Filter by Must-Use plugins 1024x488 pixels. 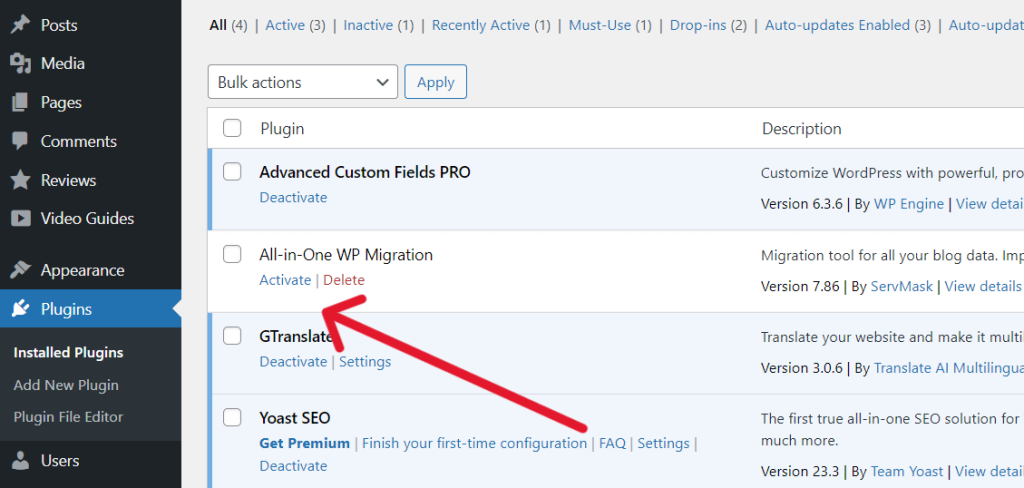[x=600, y=25]
